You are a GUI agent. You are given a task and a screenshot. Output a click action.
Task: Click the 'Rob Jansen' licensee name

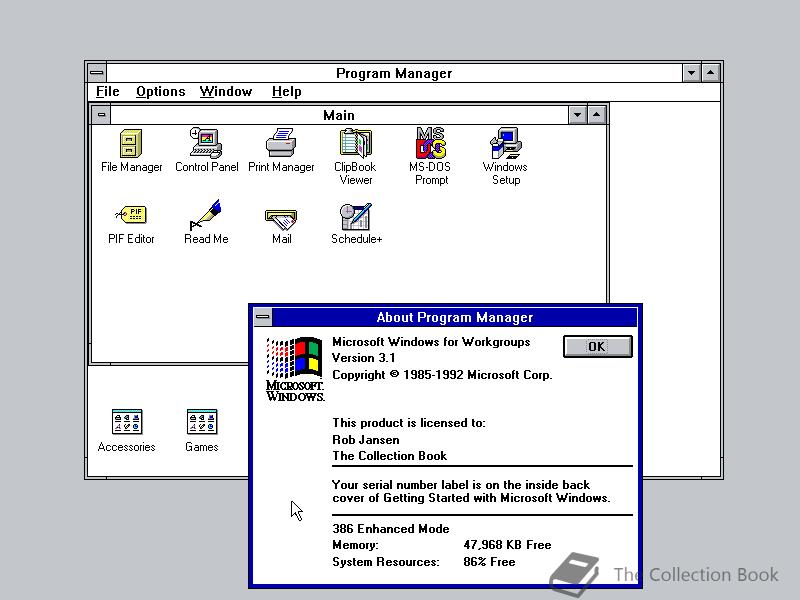point(366,440)
